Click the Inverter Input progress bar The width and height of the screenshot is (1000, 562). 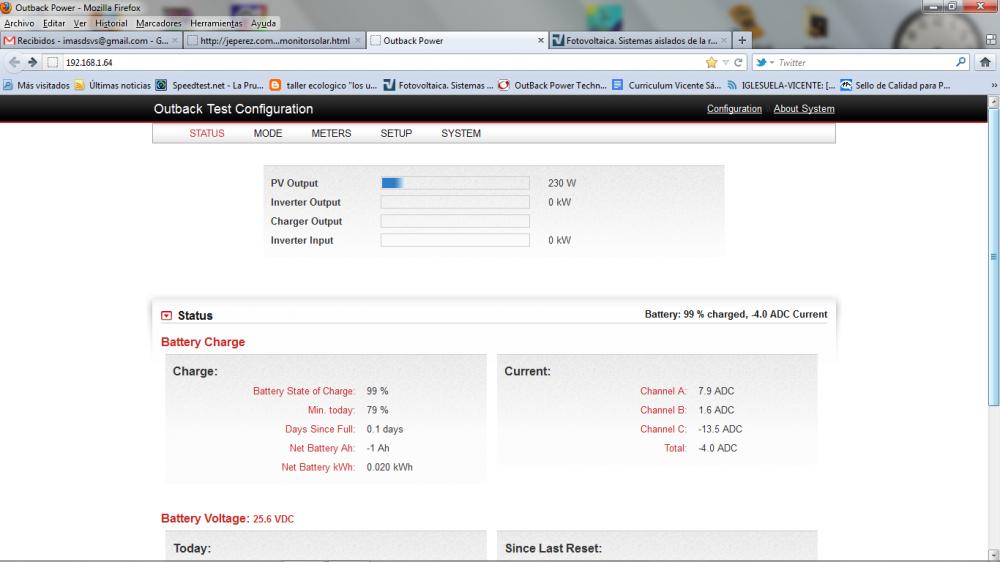coord(455,240)
